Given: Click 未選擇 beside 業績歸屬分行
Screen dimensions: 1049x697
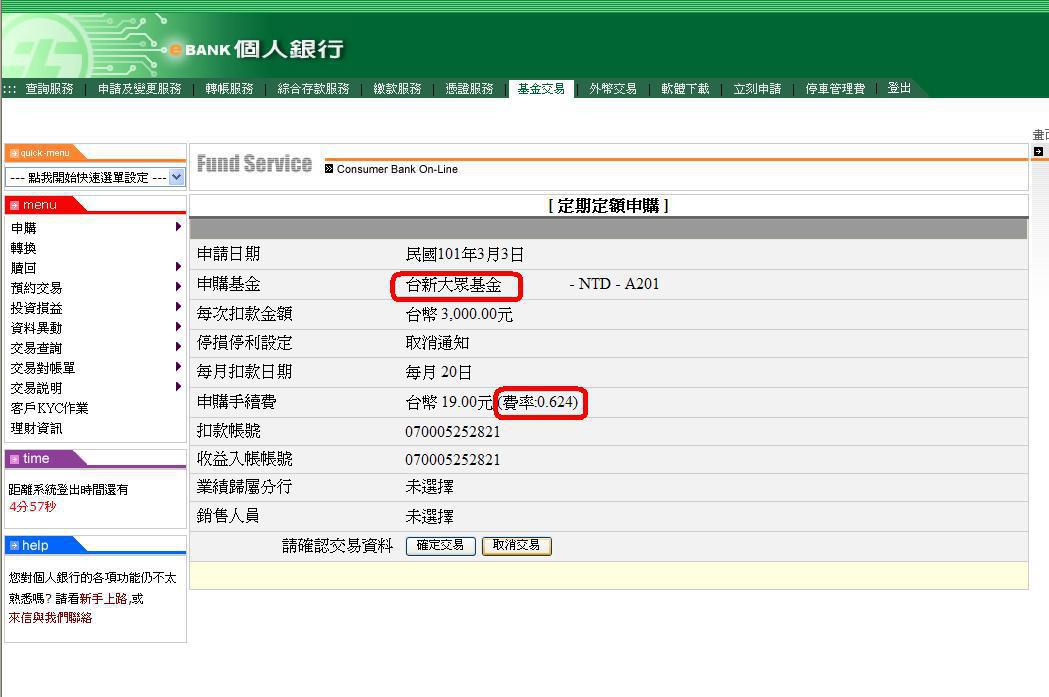Looking at the screenshot, I should 430,488.
